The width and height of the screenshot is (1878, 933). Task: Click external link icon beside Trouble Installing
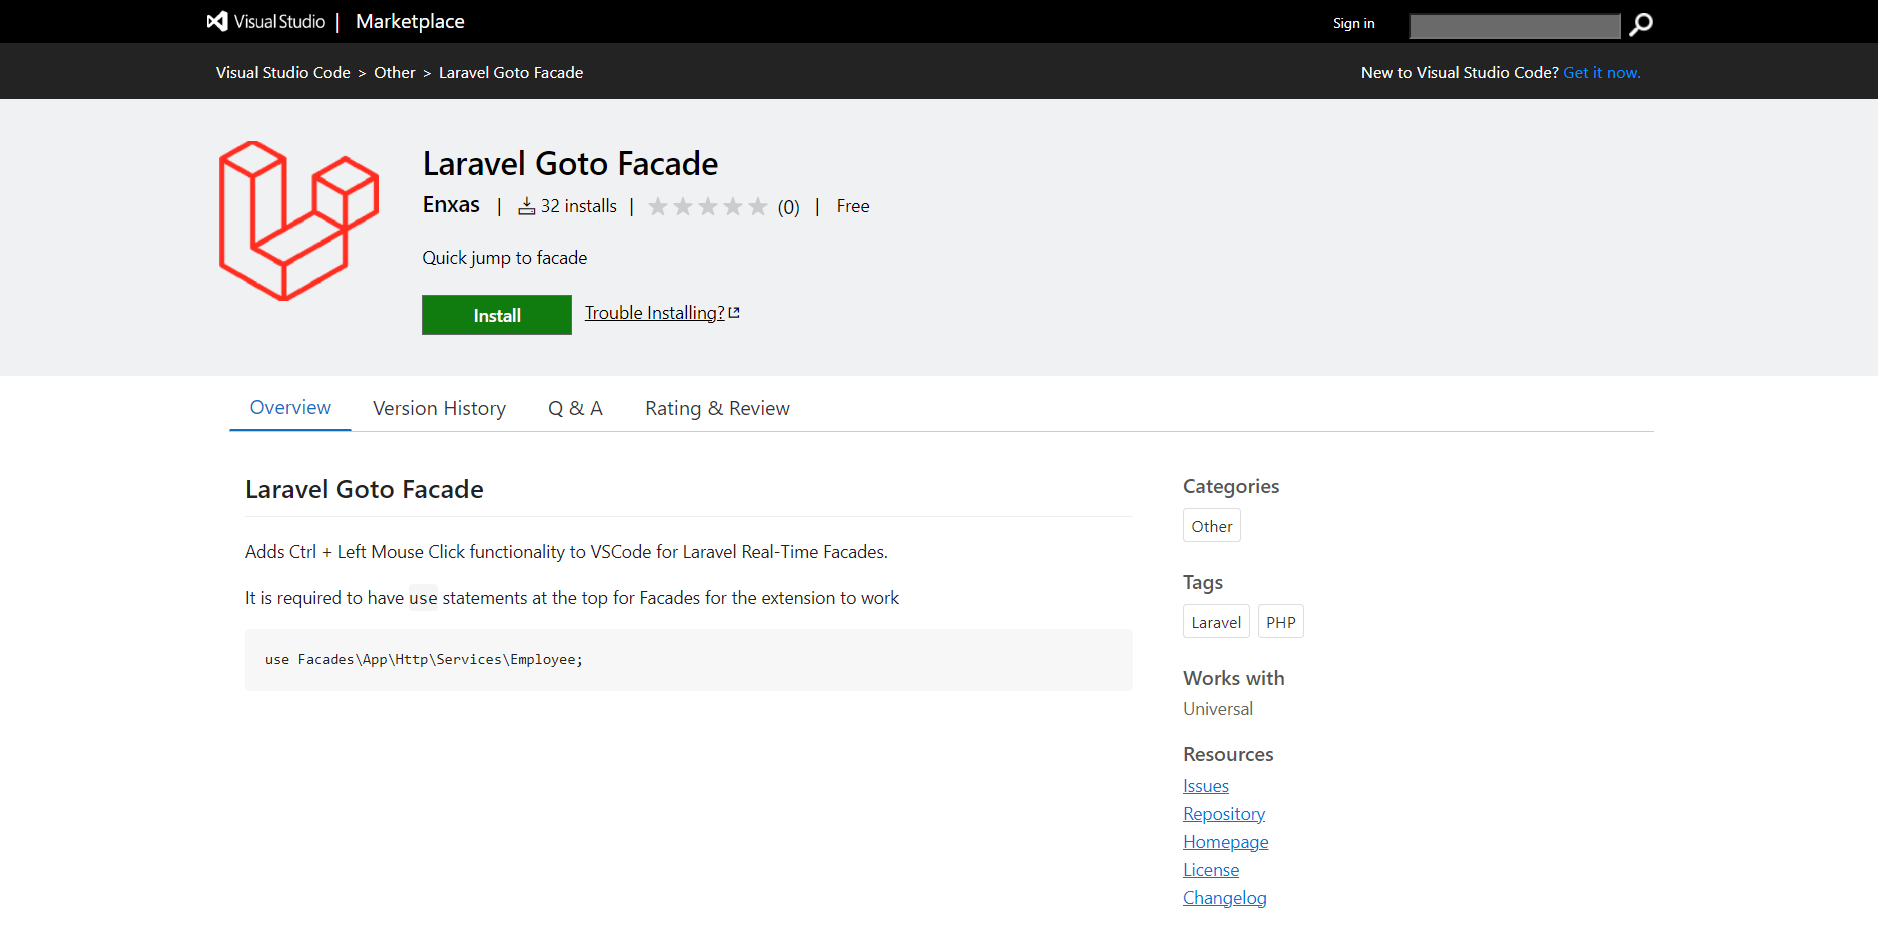[734, 313]
